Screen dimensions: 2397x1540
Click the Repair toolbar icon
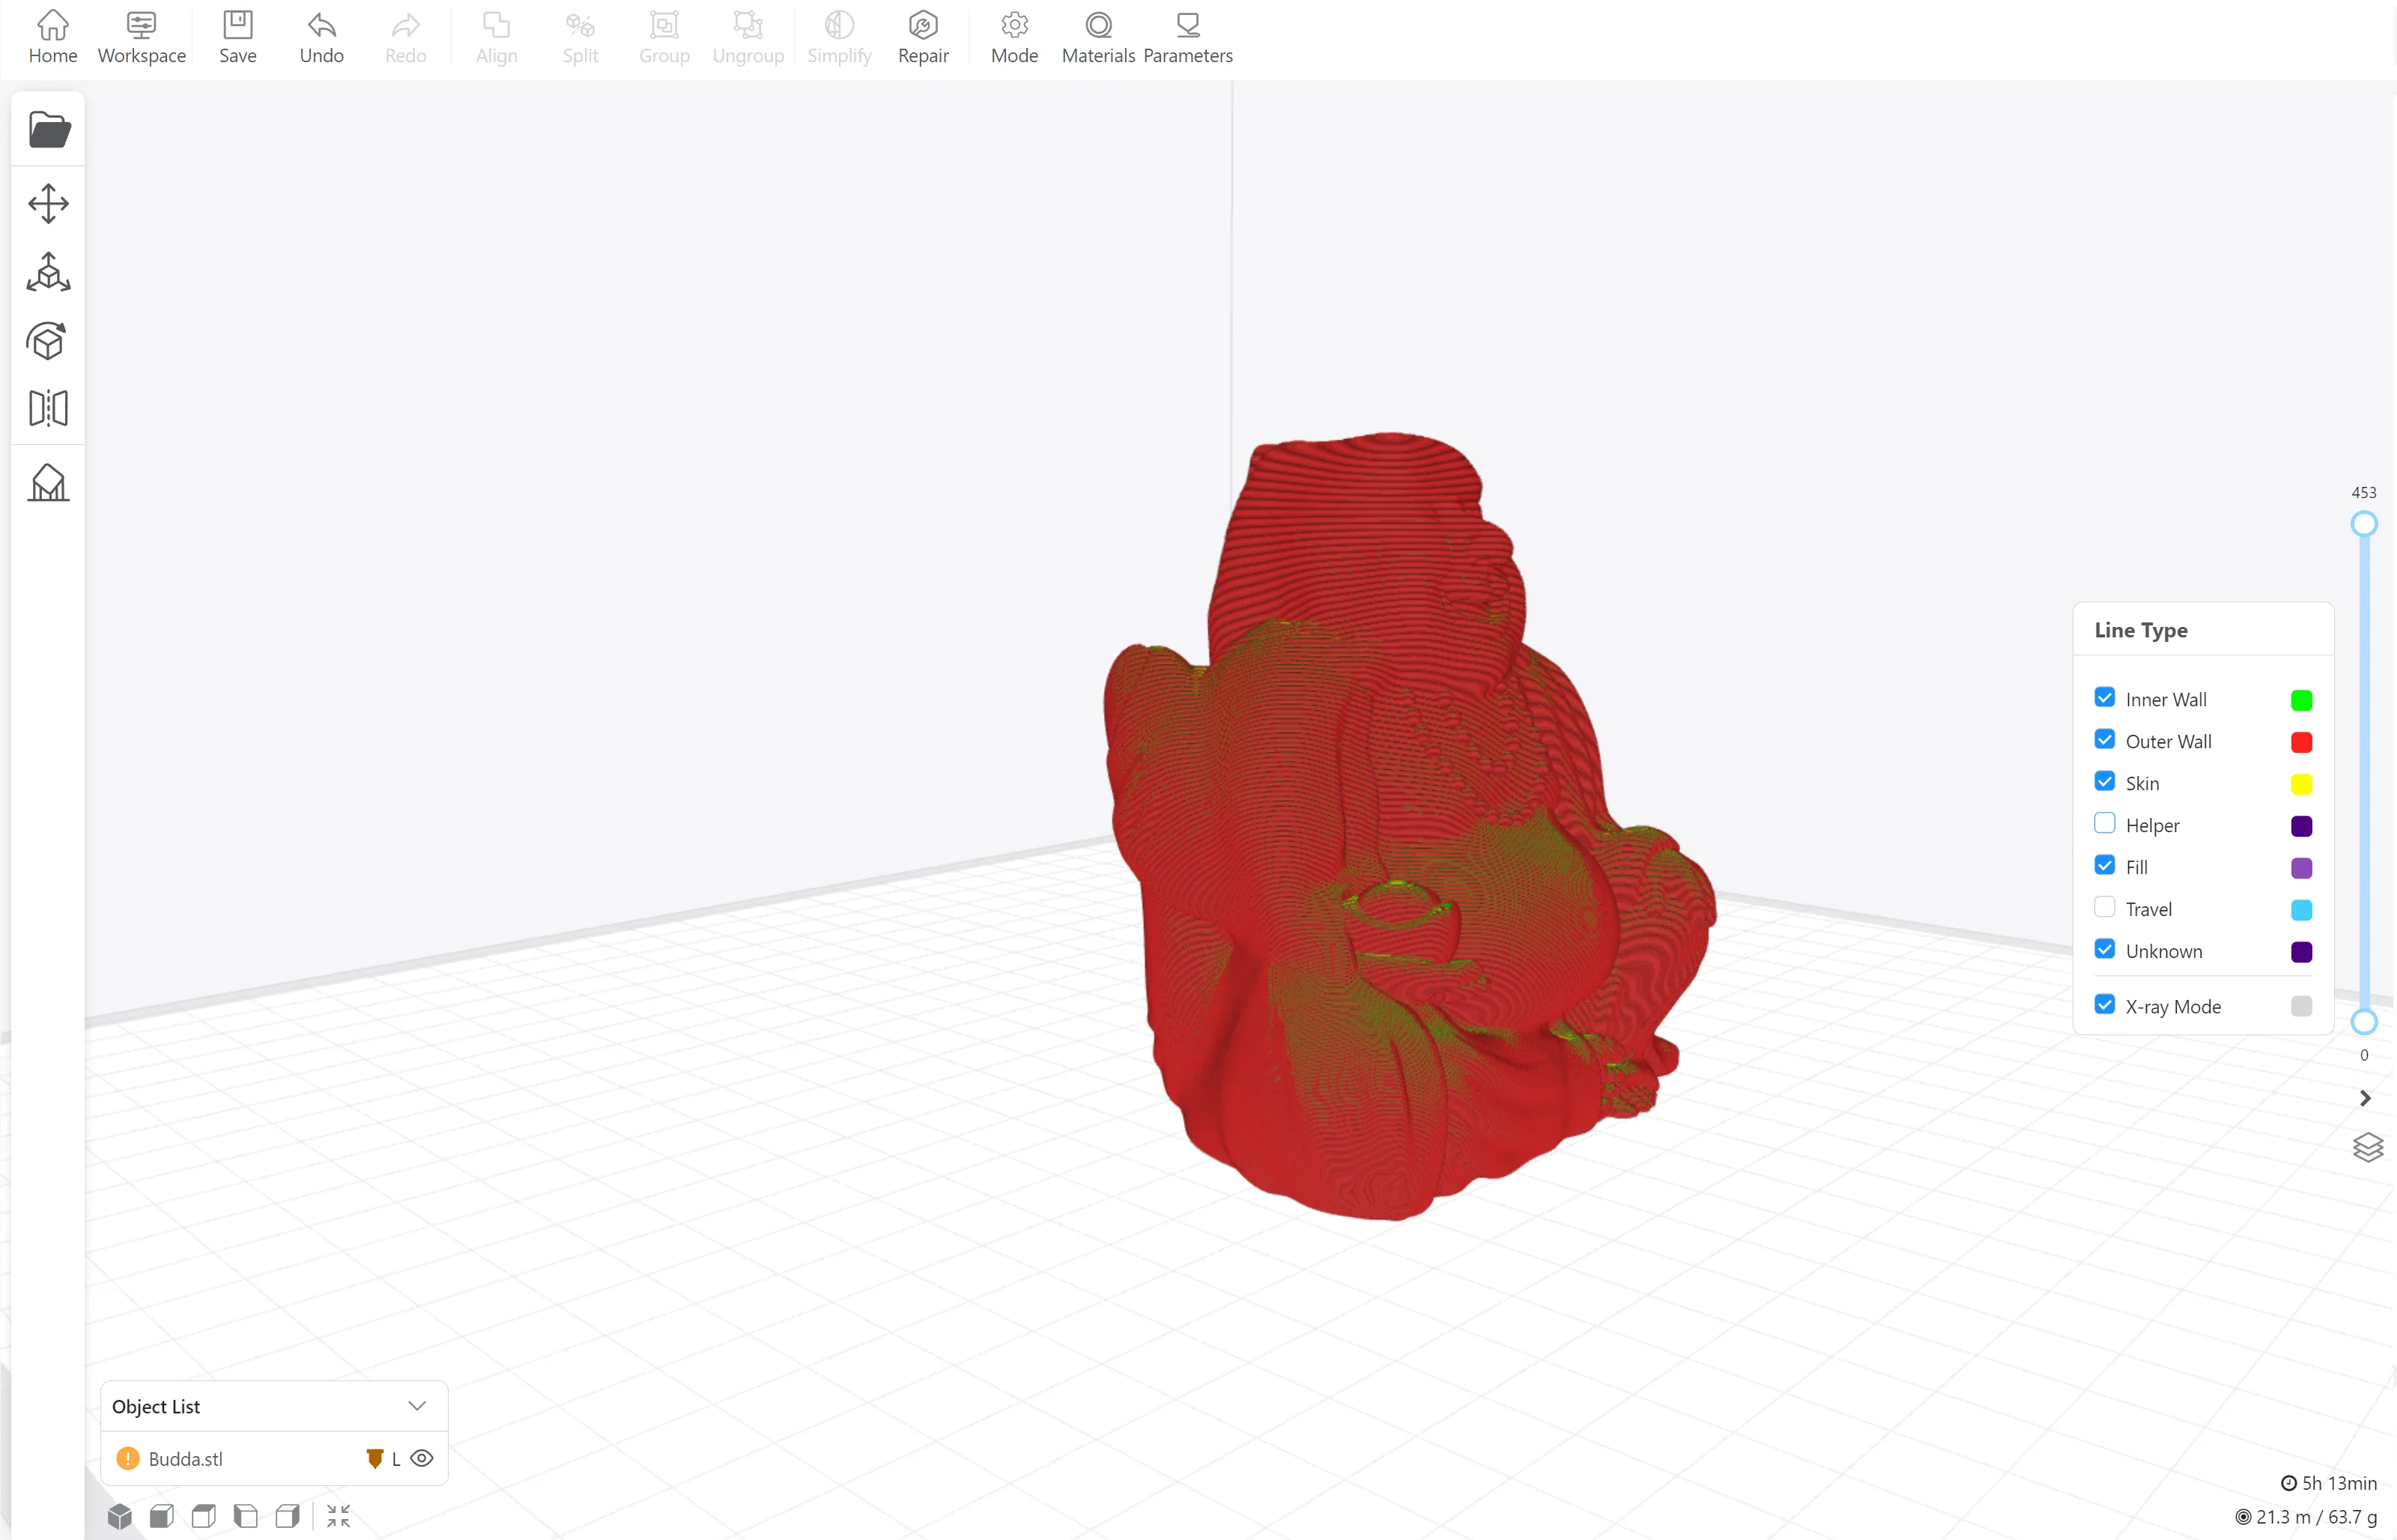[922, 38]
